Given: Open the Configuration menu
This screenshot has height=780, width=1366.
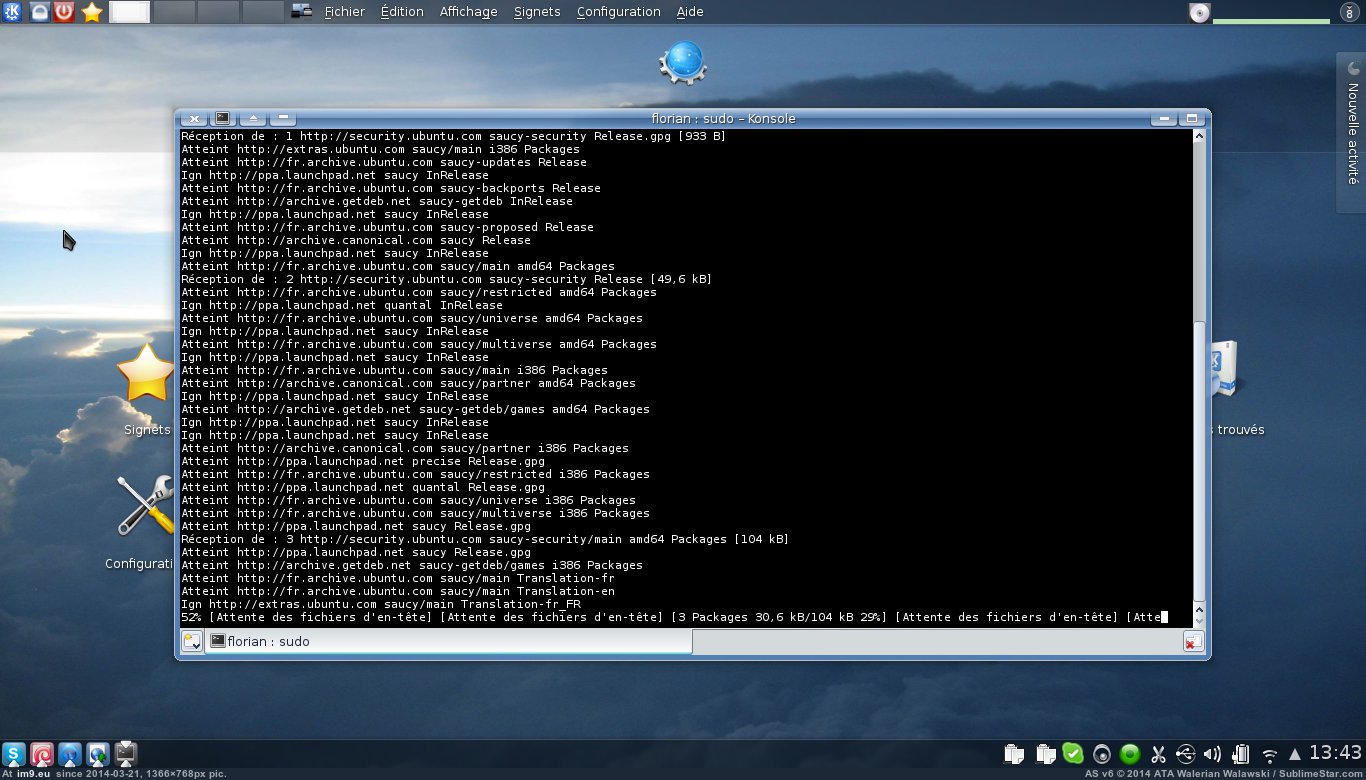Looking at the screenshot, I should (618, 12).
